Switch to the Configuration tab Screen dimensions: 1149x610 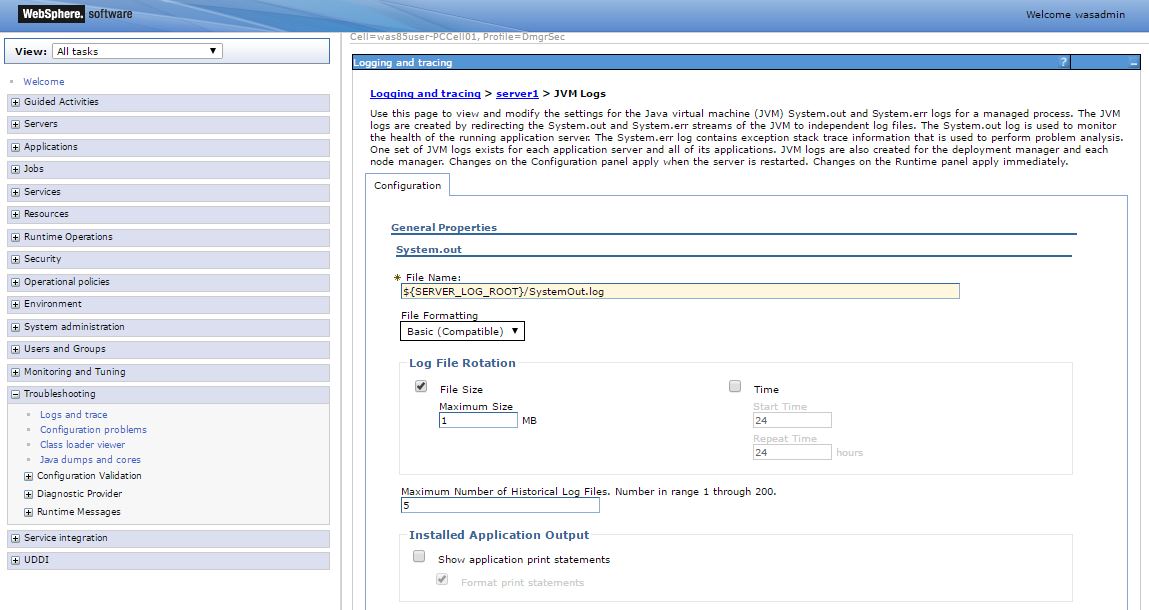pyautogui.click(x=407, y=185)
